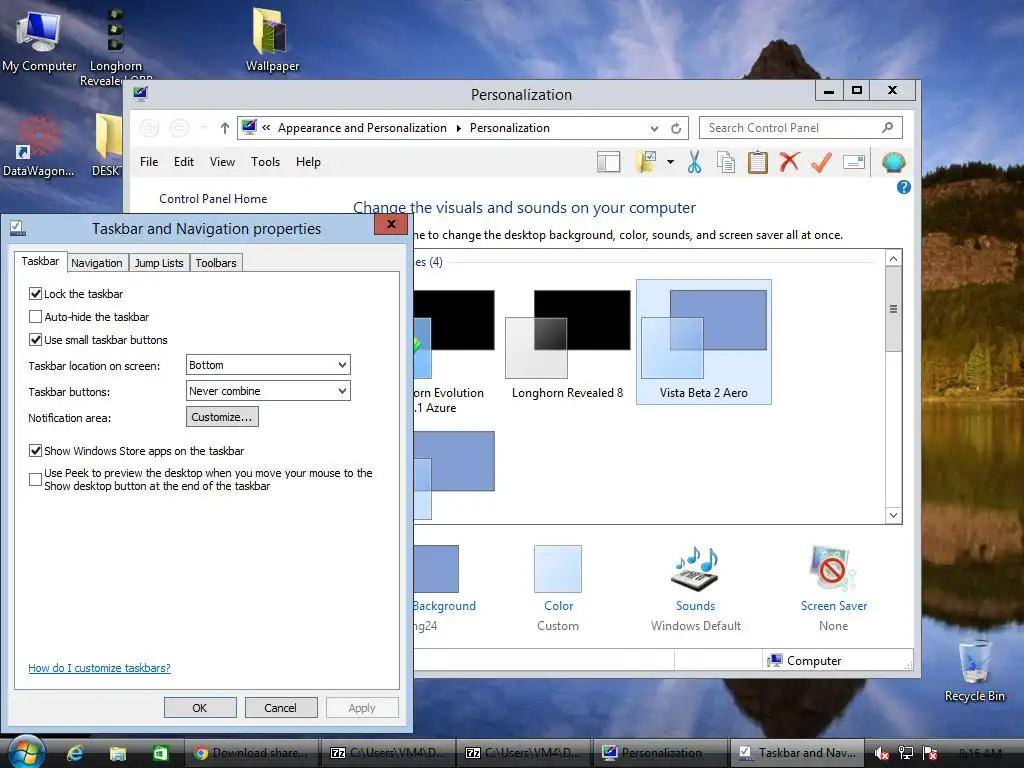Switch to the Jump Lists tab
The image size is (1024, 768).
159,263
